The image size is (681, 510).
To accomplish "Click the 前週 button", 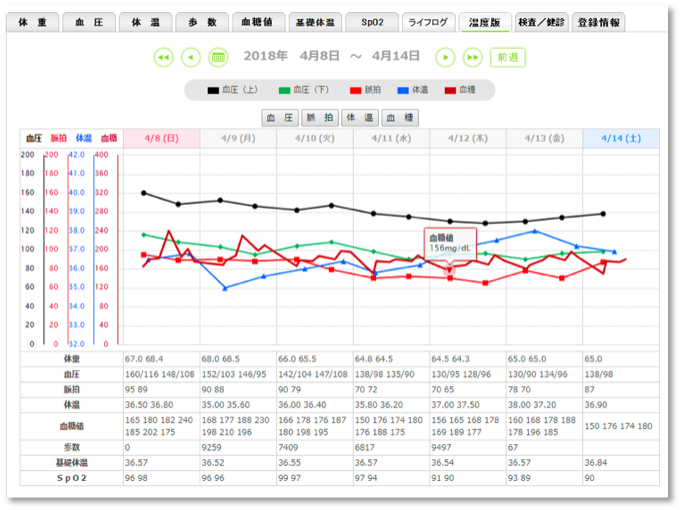I will [508, 57].
